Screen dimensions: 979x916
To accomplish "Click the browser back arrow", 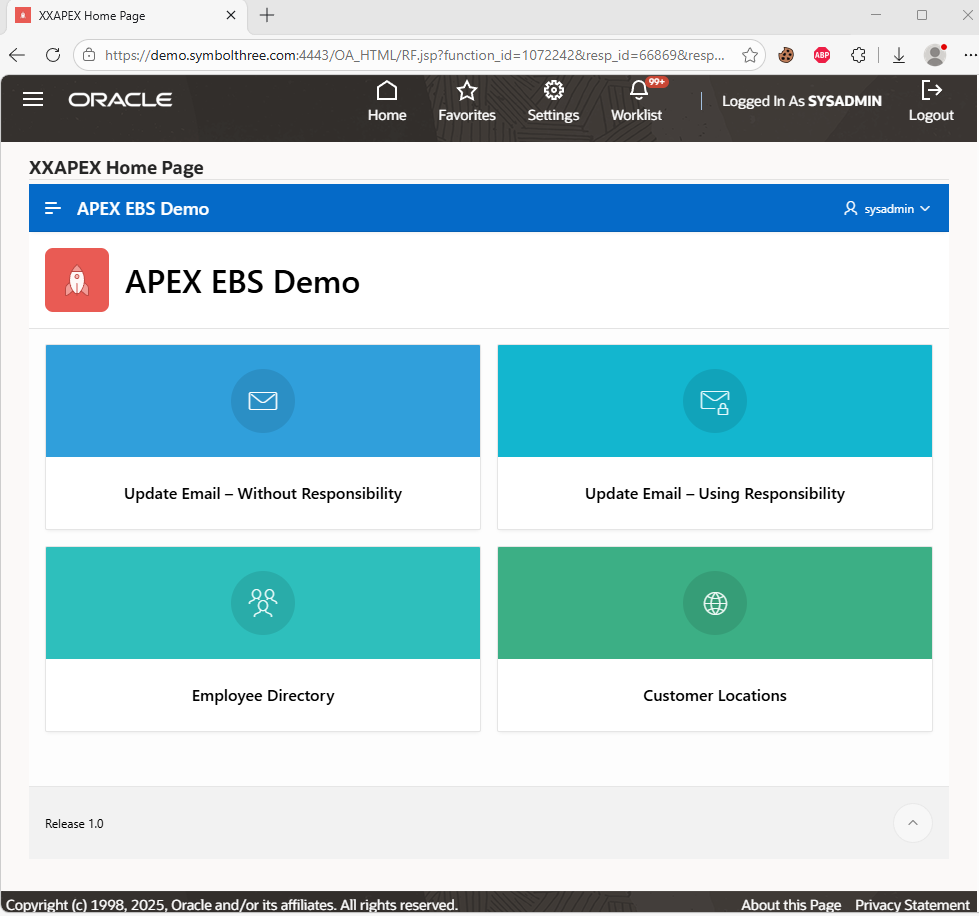I will 17,55.
